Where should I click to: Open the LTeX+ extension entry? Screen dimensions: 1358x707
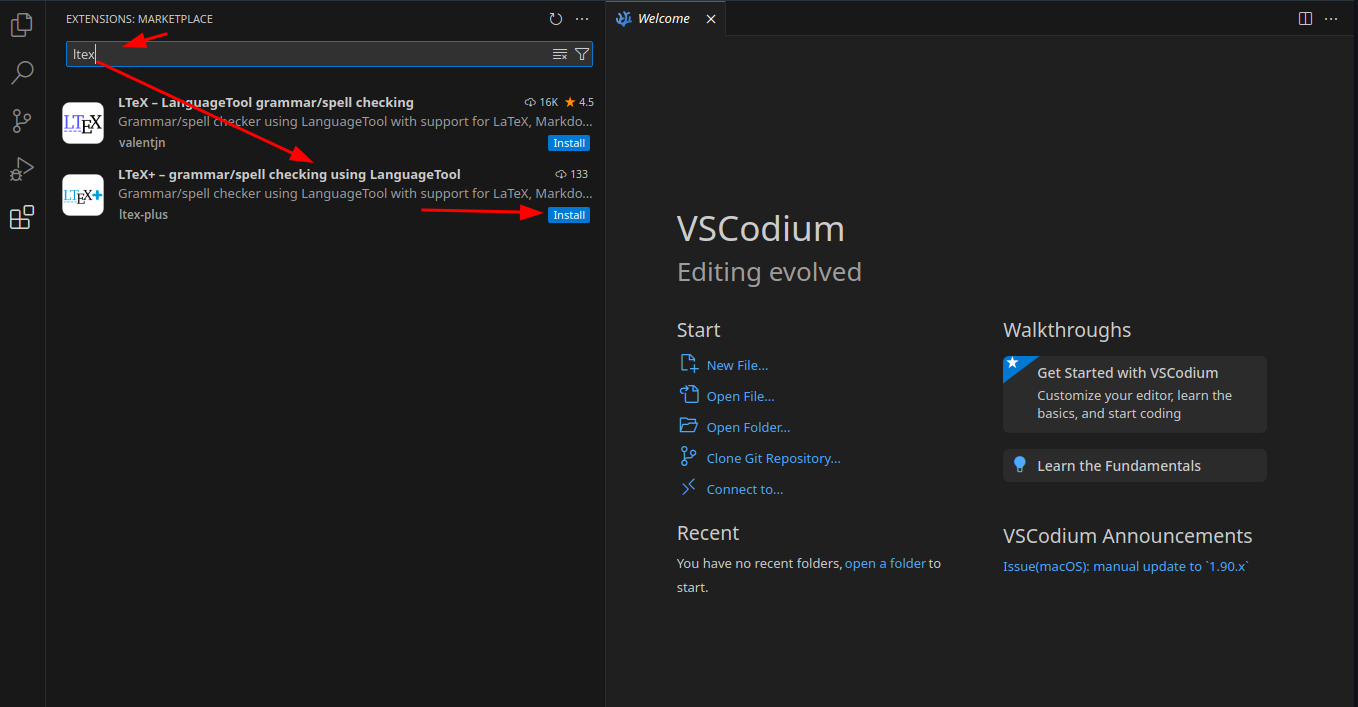pos(325,195)
